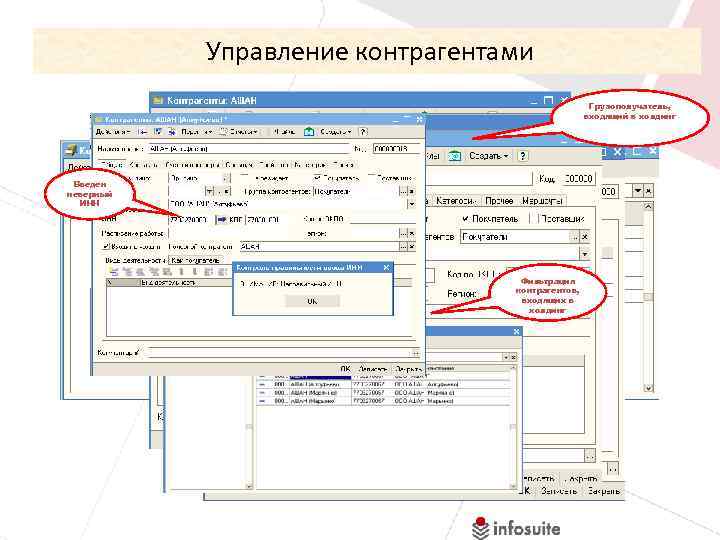Click the help question icon in front toolbar
Image resolution: width=720 pixels, height=540 pixels.
pos(363,132)
